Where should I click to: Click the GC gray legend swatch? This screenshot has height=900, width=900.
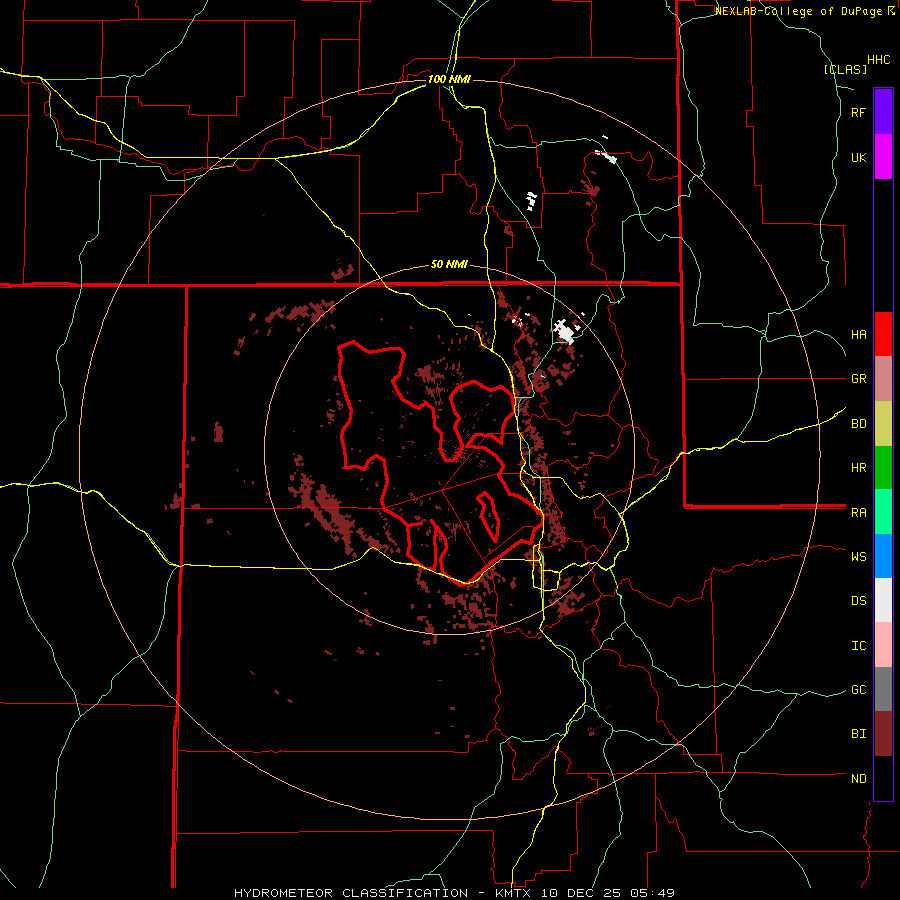(x=883, y=689)
